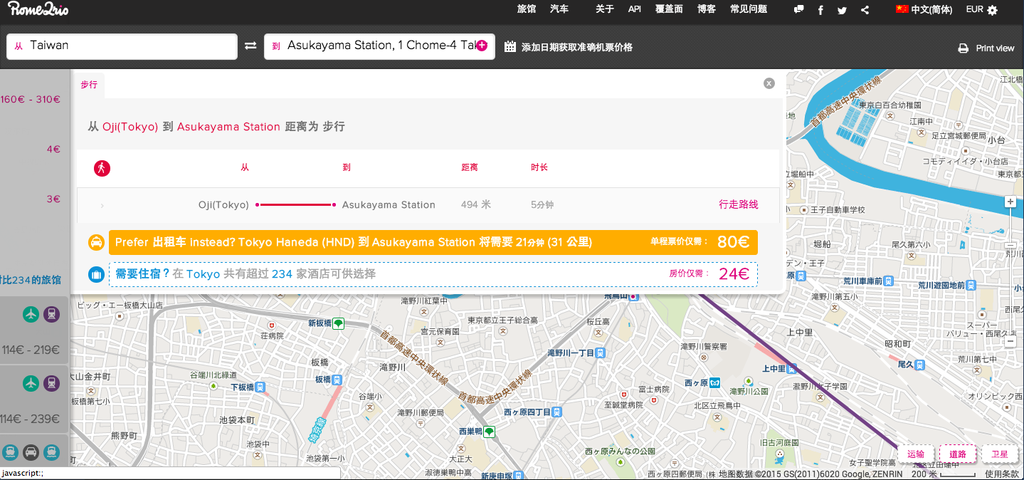Click the share icon in header
Viewport: 1024px width, 480px height.
coord(865,10)
